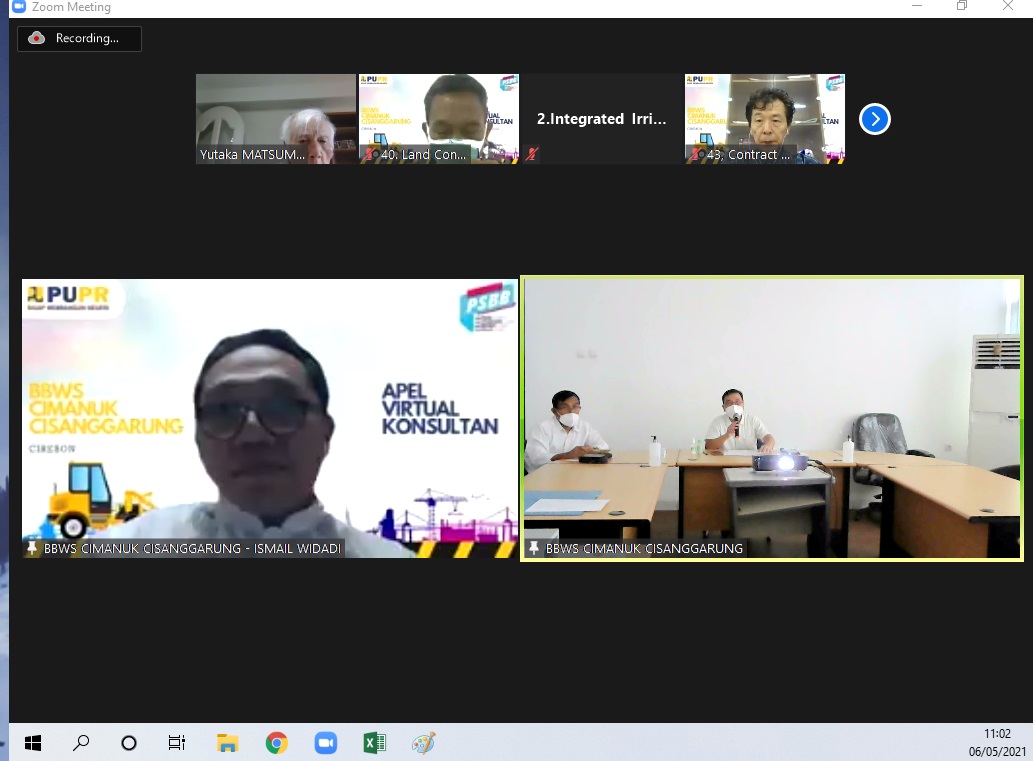Click the red recording cloud icon
This screenshot has width=1033, height=761.
tap(37, 38)
